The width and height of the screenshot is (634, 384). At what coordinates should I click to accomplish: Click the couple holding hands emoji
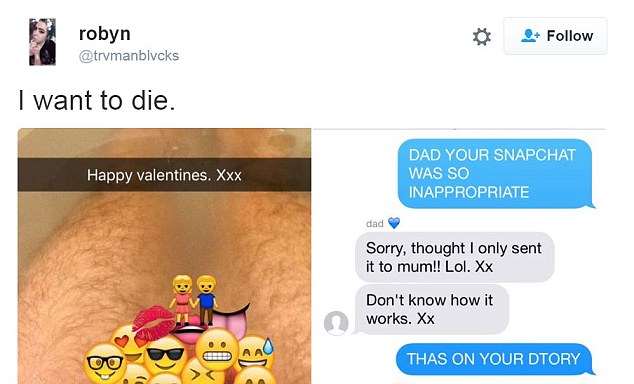click(x=195, y=300)
